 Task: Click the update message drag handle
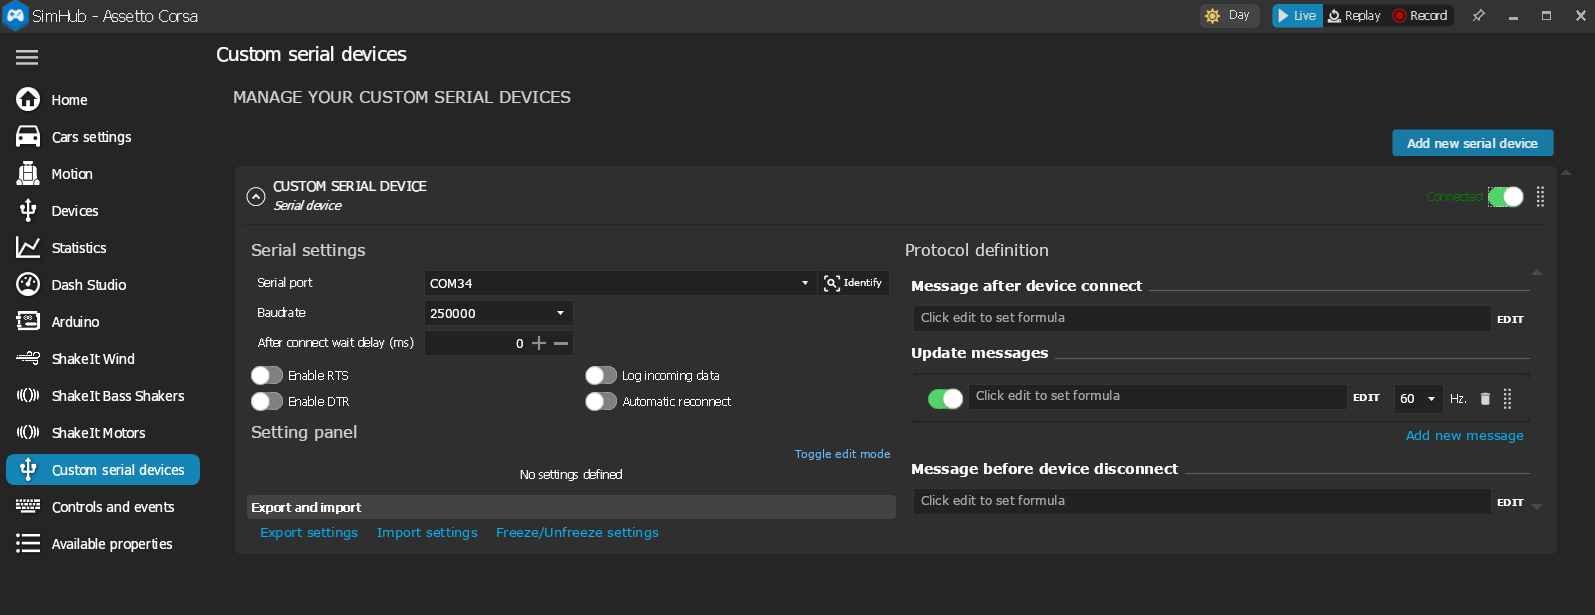click(x=1507, y=399)
